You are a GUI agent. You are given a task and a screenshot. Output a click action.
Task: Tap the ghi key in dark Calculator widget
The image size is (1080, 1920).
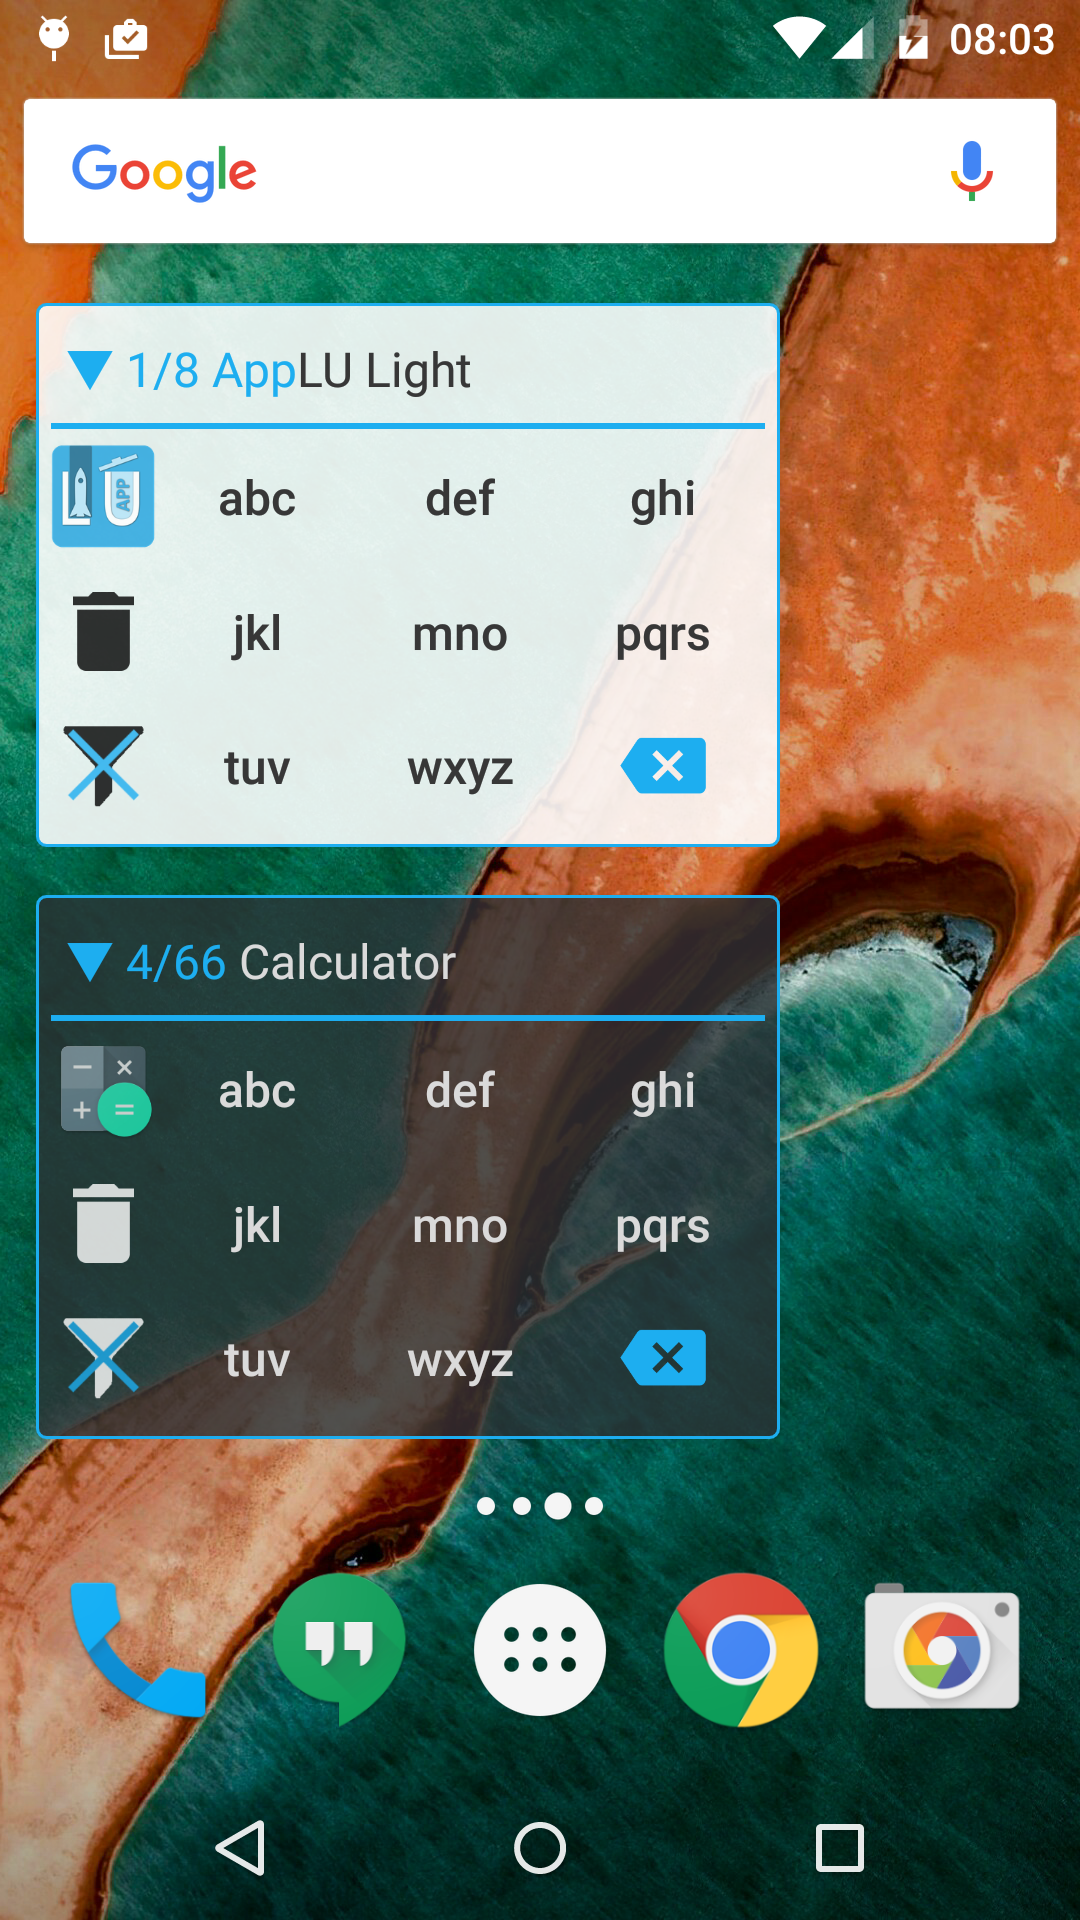point(663,1091)
